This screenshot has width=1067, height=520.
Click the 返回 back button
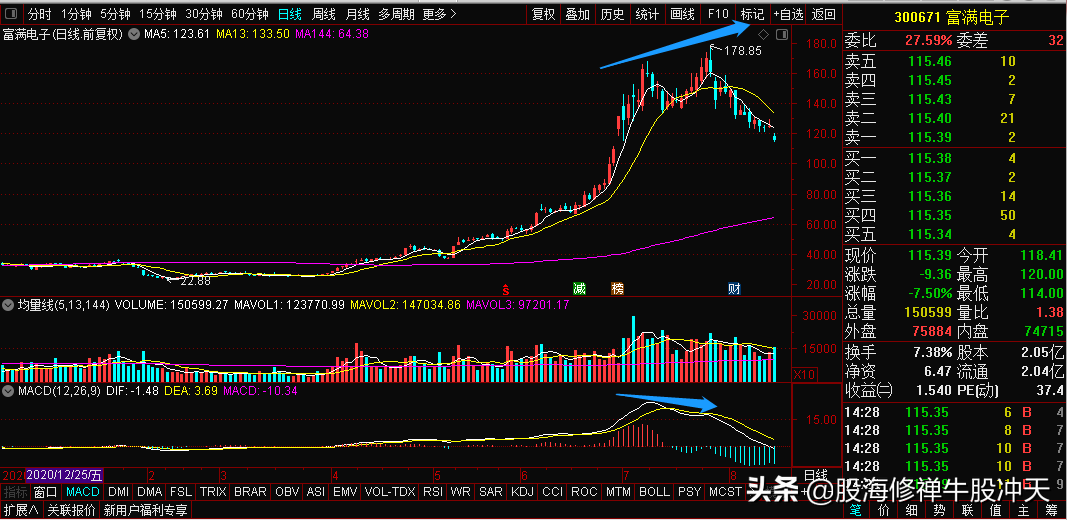coord(824,14)
